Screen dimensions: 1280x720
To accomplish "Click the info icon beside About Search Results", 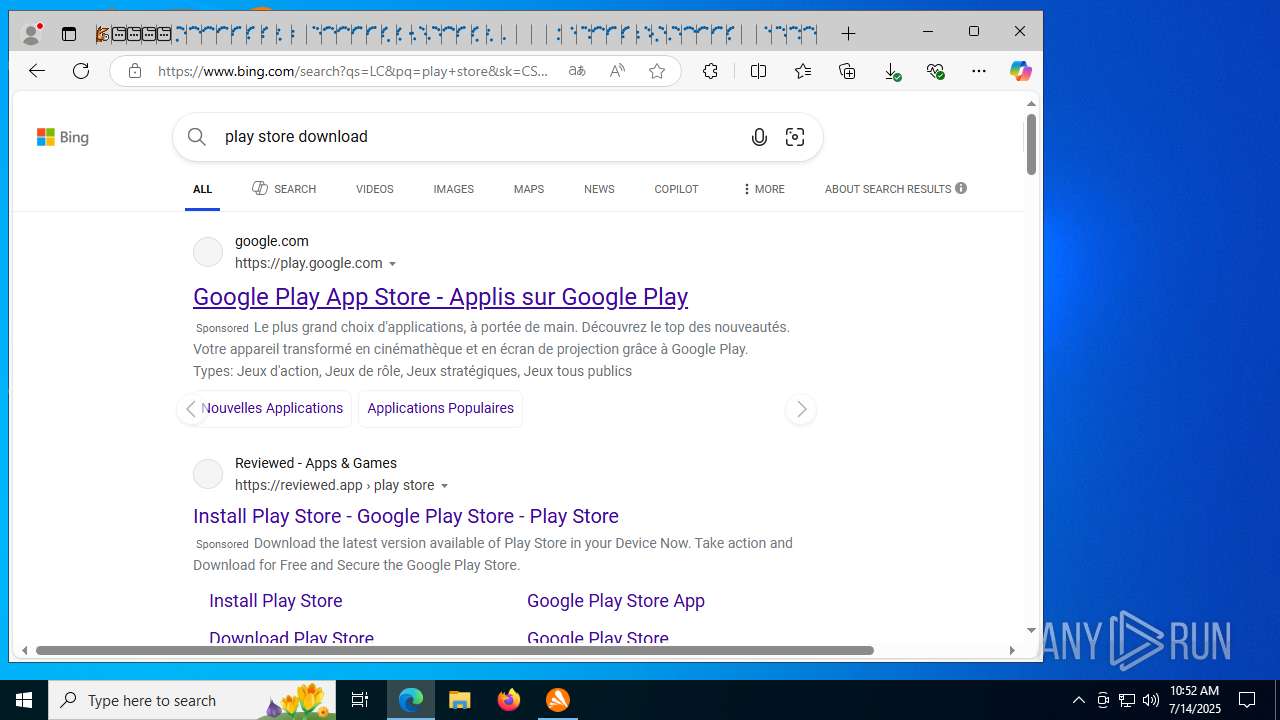I will coord(961,188).
